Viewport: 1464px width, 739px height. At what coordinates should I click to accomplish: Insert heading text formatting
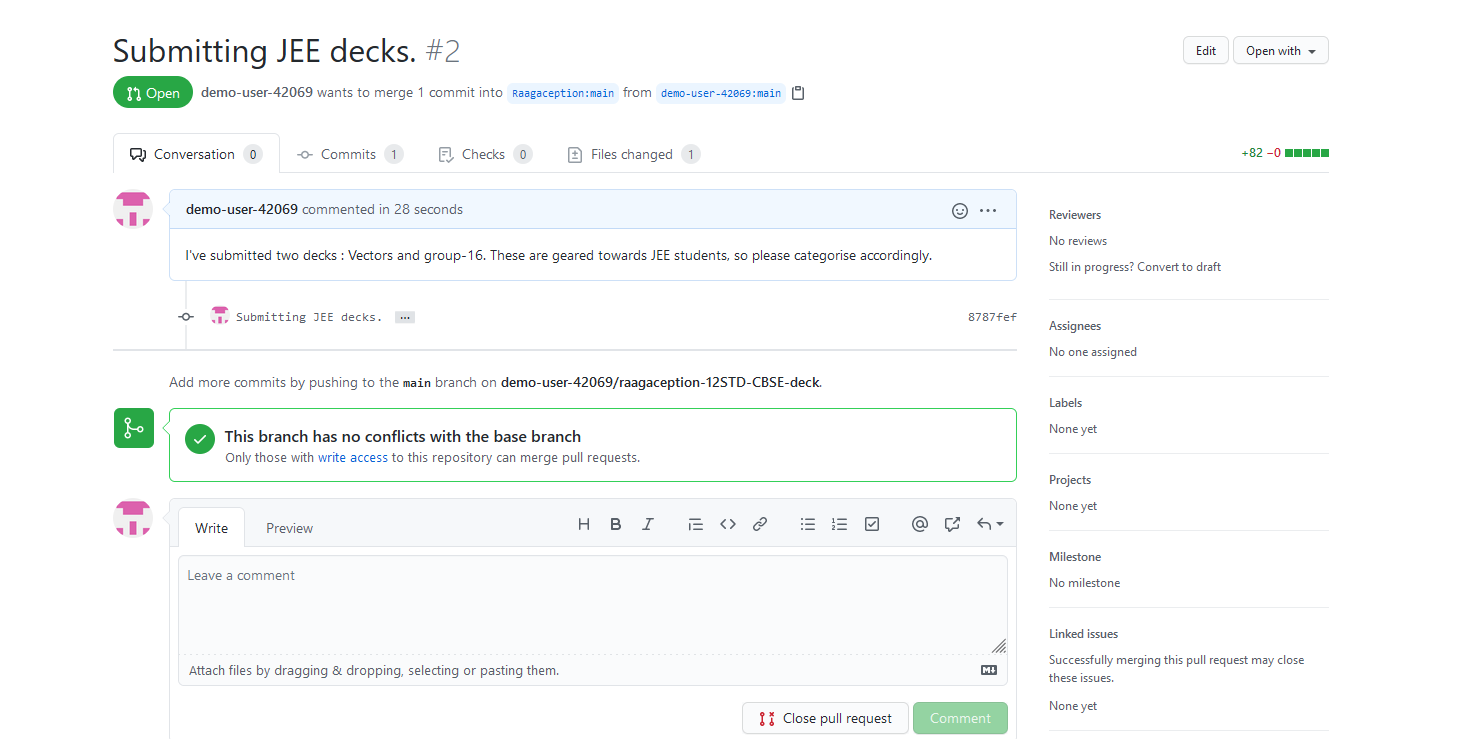[584, 524]
